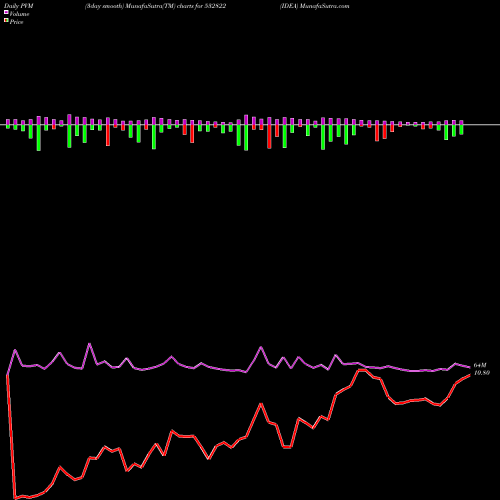Click the '(3day smooth) MunafaSutra(TM) charts for 532822' heading
The image size is (500, 500).
tap(155, 6)
